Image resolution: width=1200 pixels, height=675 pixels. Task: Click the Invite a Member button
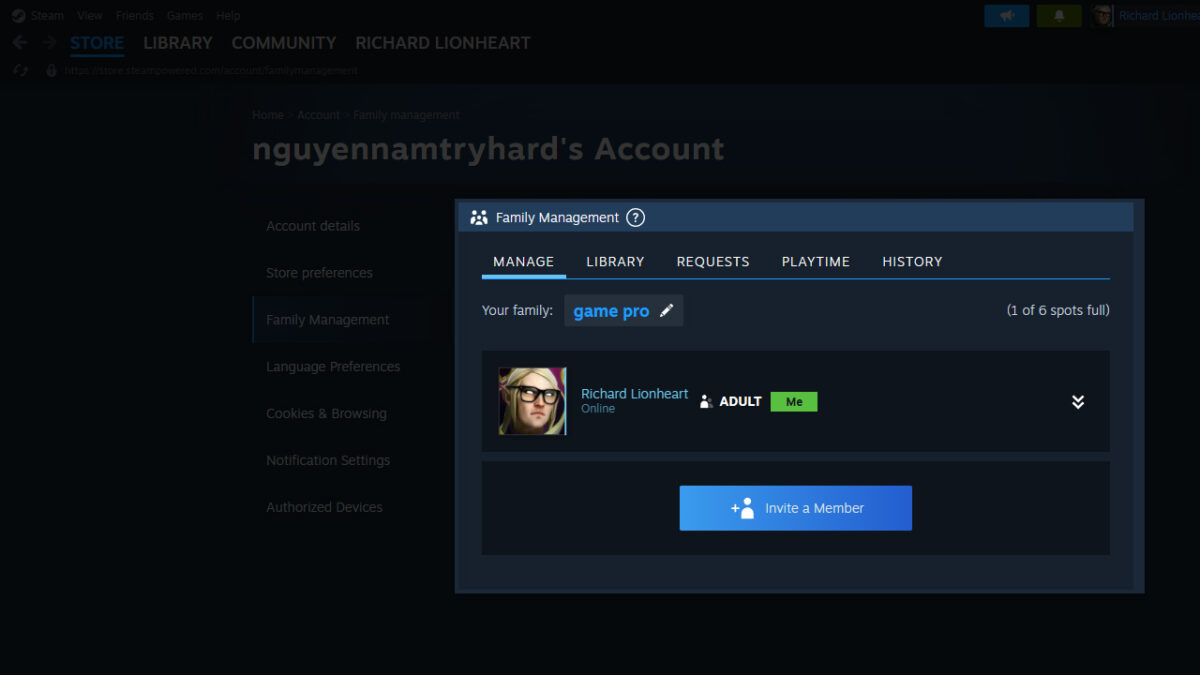(796, 508)
